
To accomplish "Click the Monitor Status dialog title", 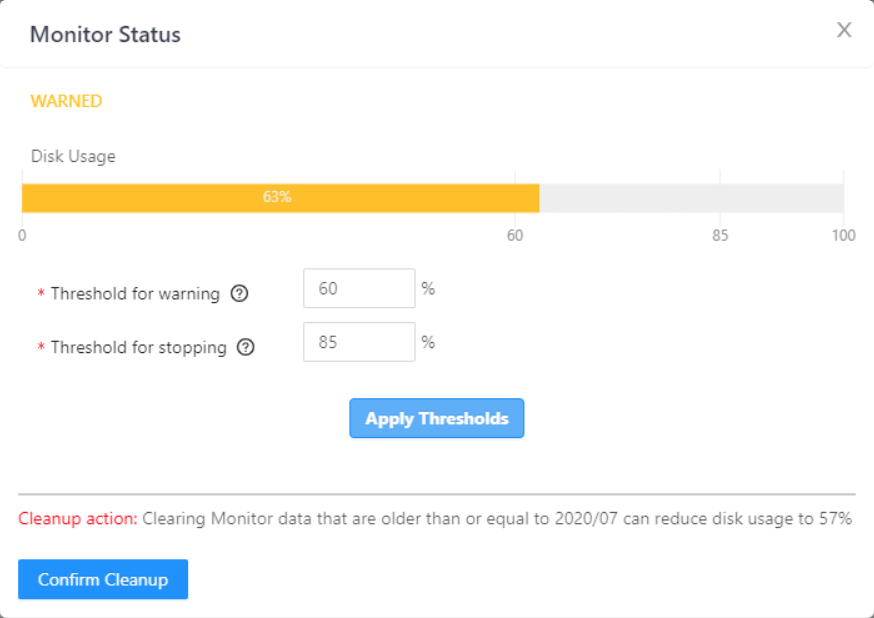I will click(x=105, y=34).
